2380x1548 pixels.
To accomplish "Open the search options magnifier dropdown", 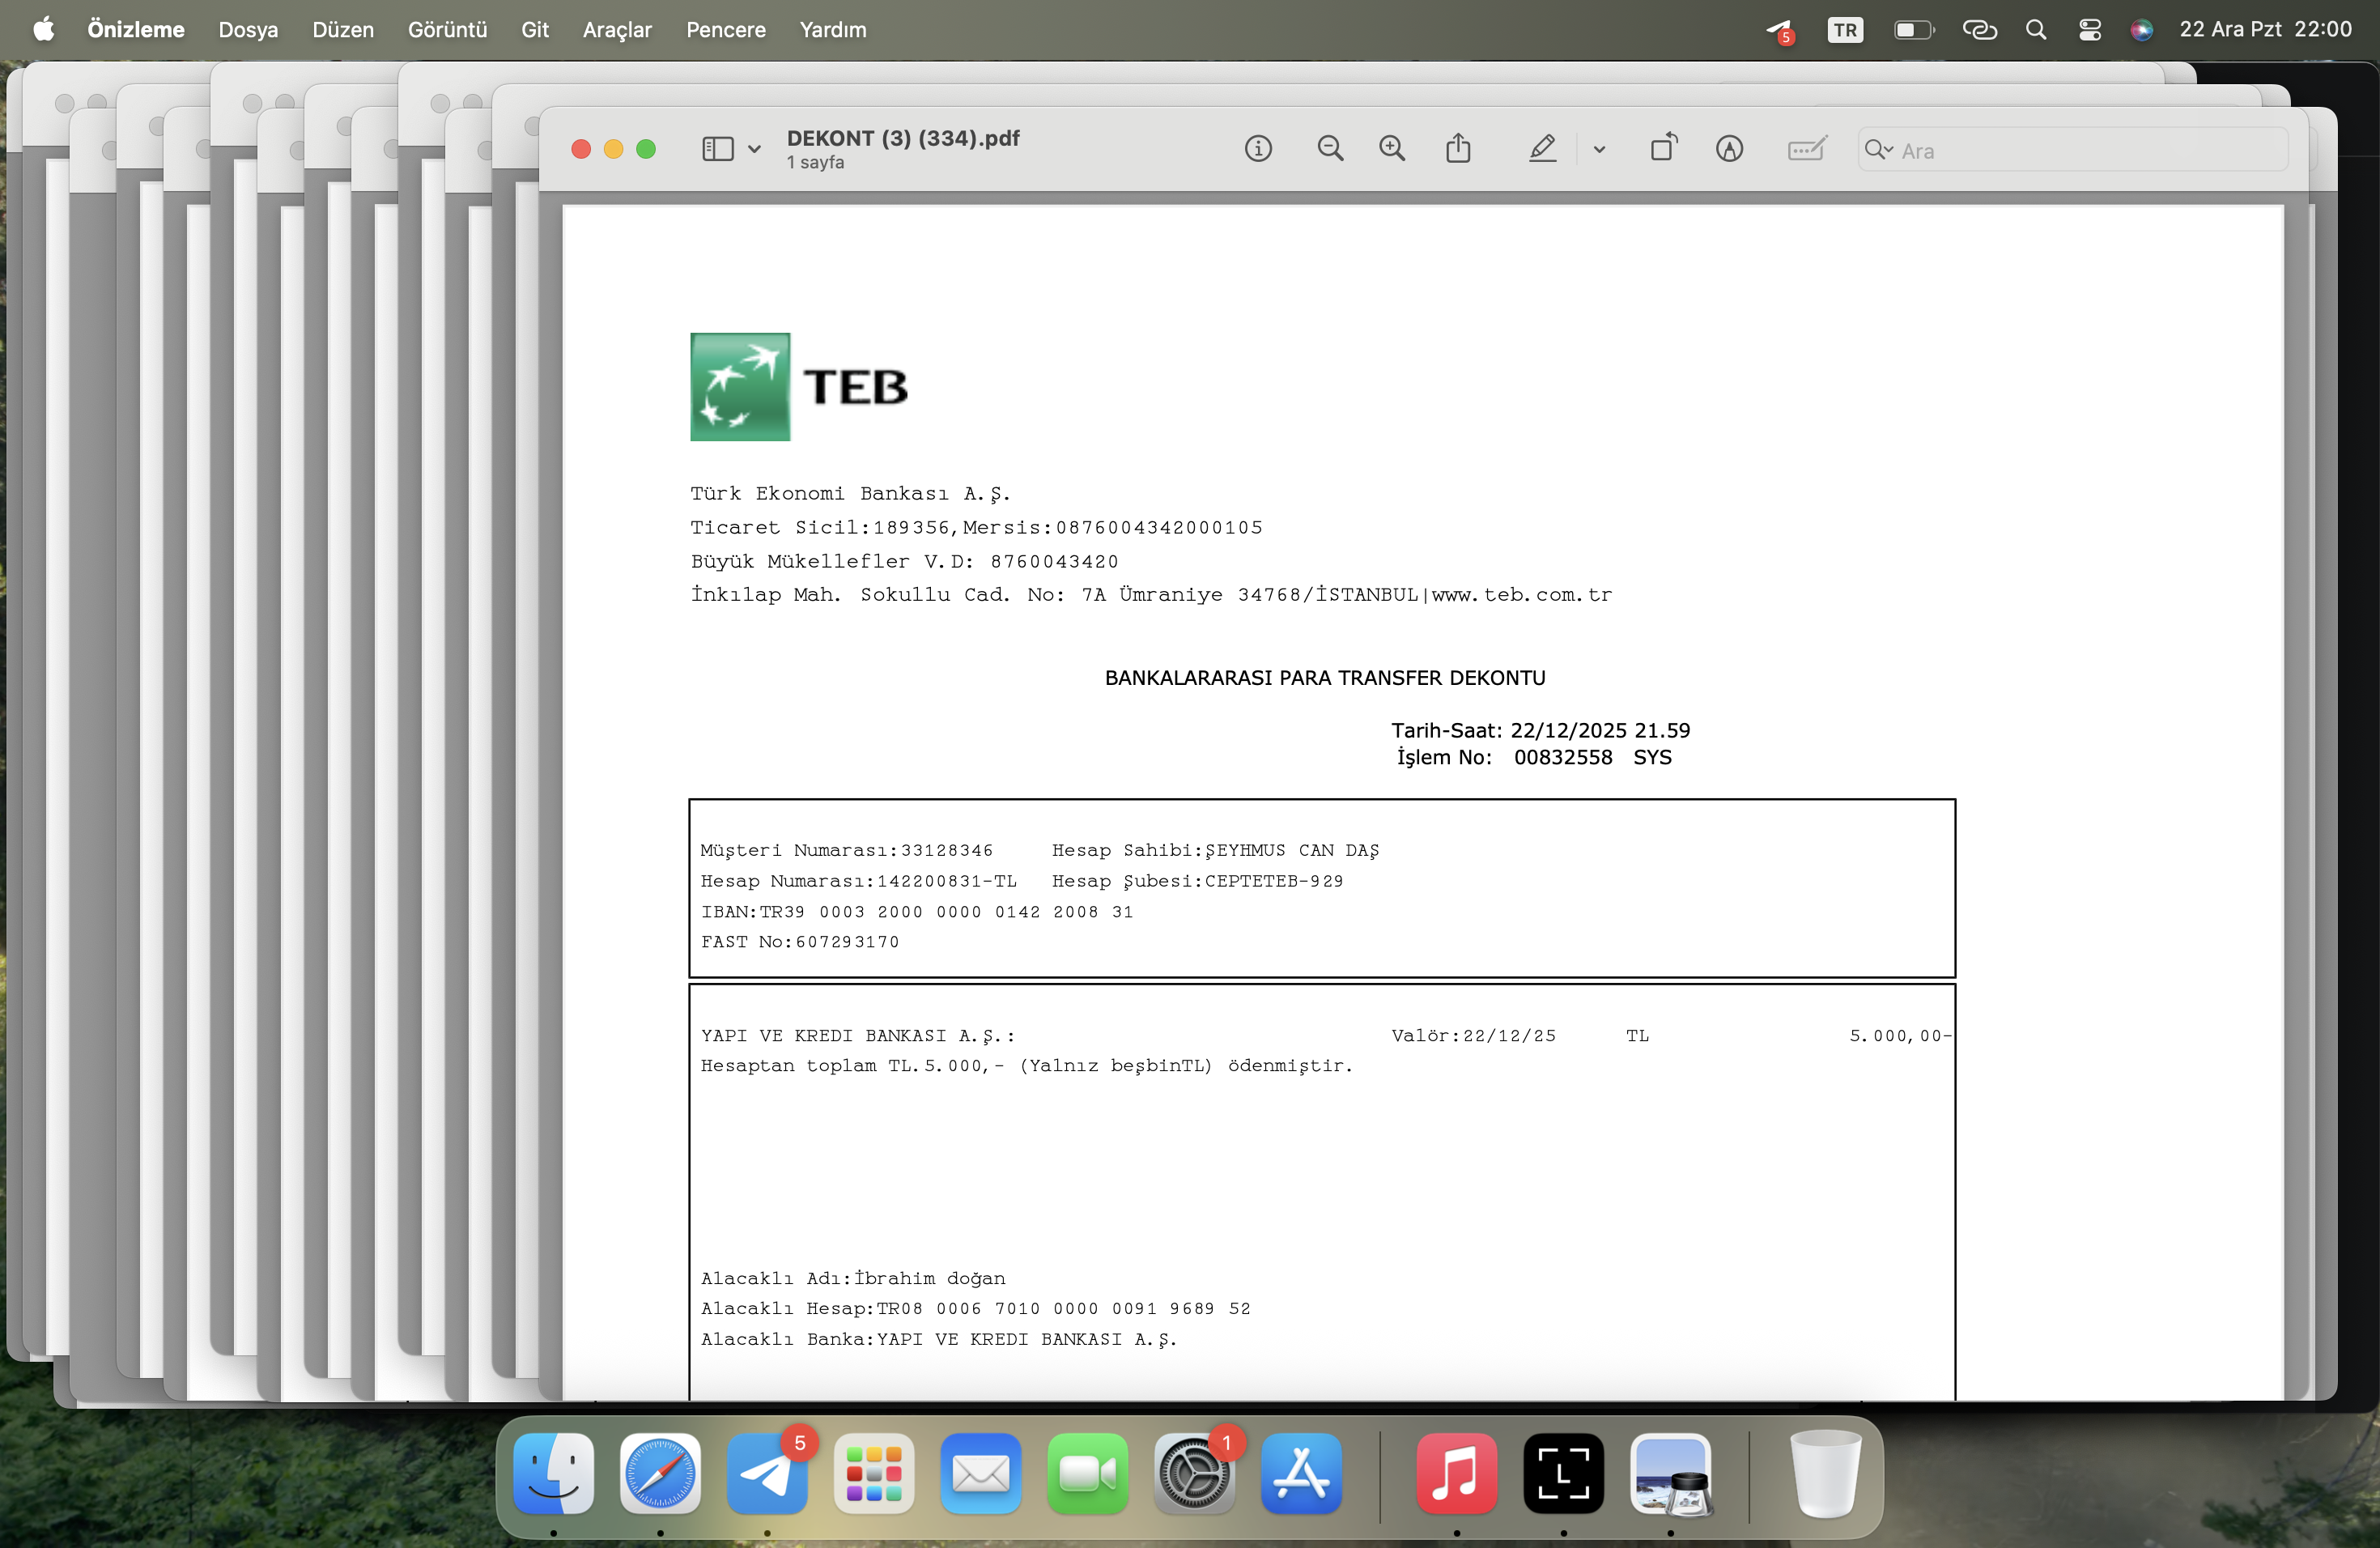I will coord(1879,150).
